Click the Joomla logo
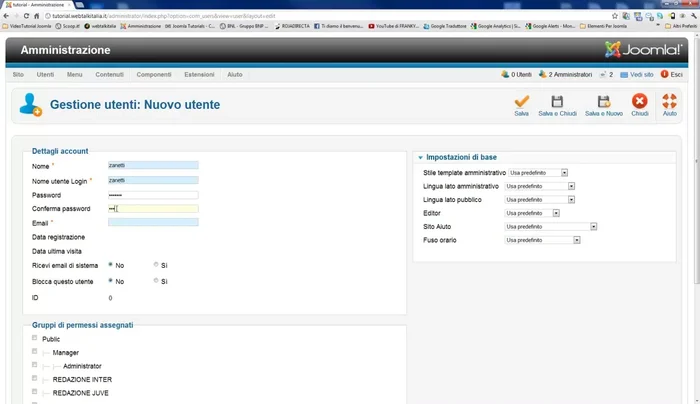Viewport: 700px width, 404px height. click(643, 49)
